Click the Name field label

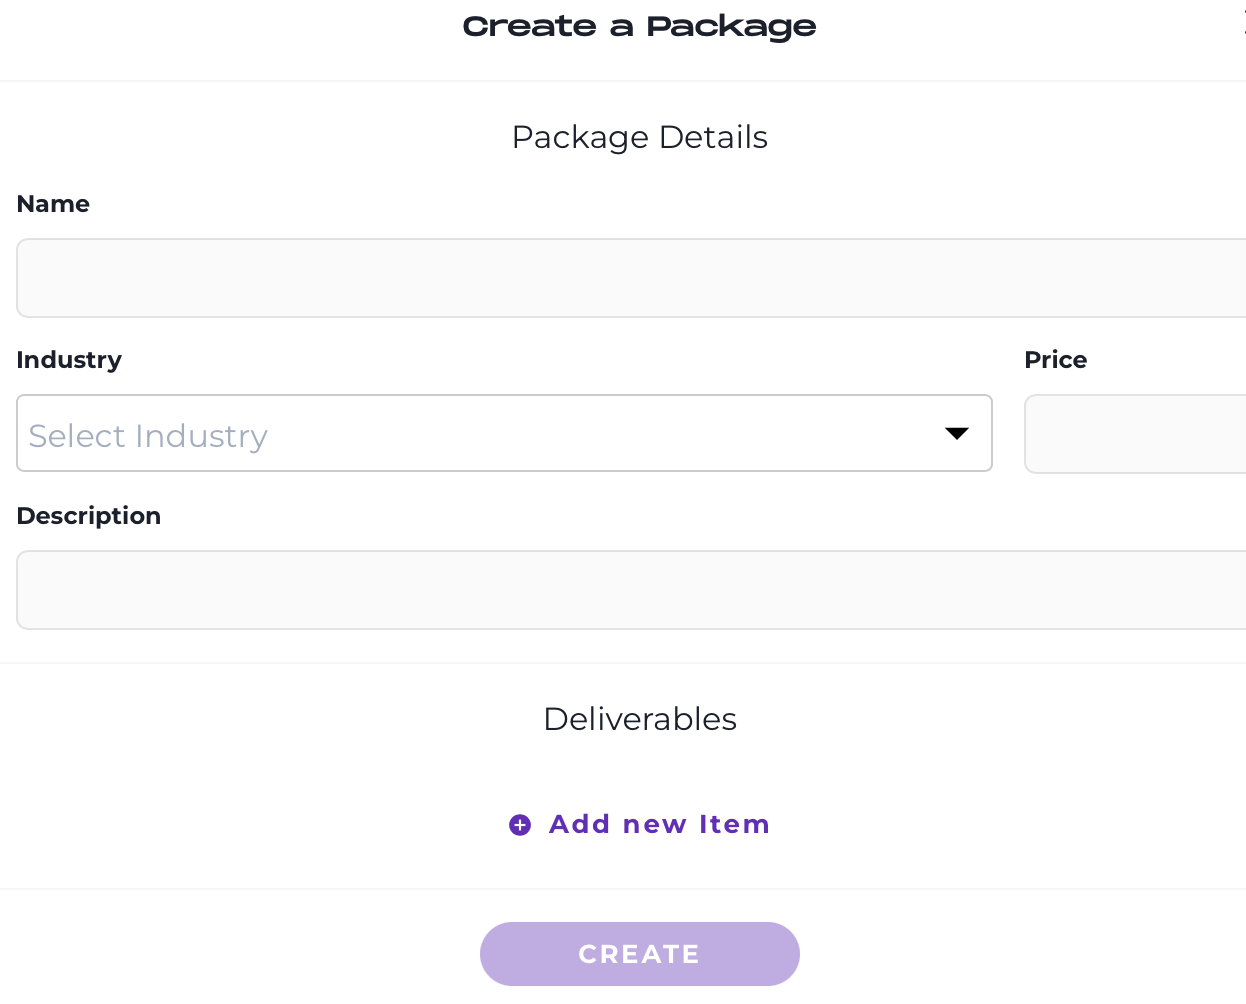53,204
